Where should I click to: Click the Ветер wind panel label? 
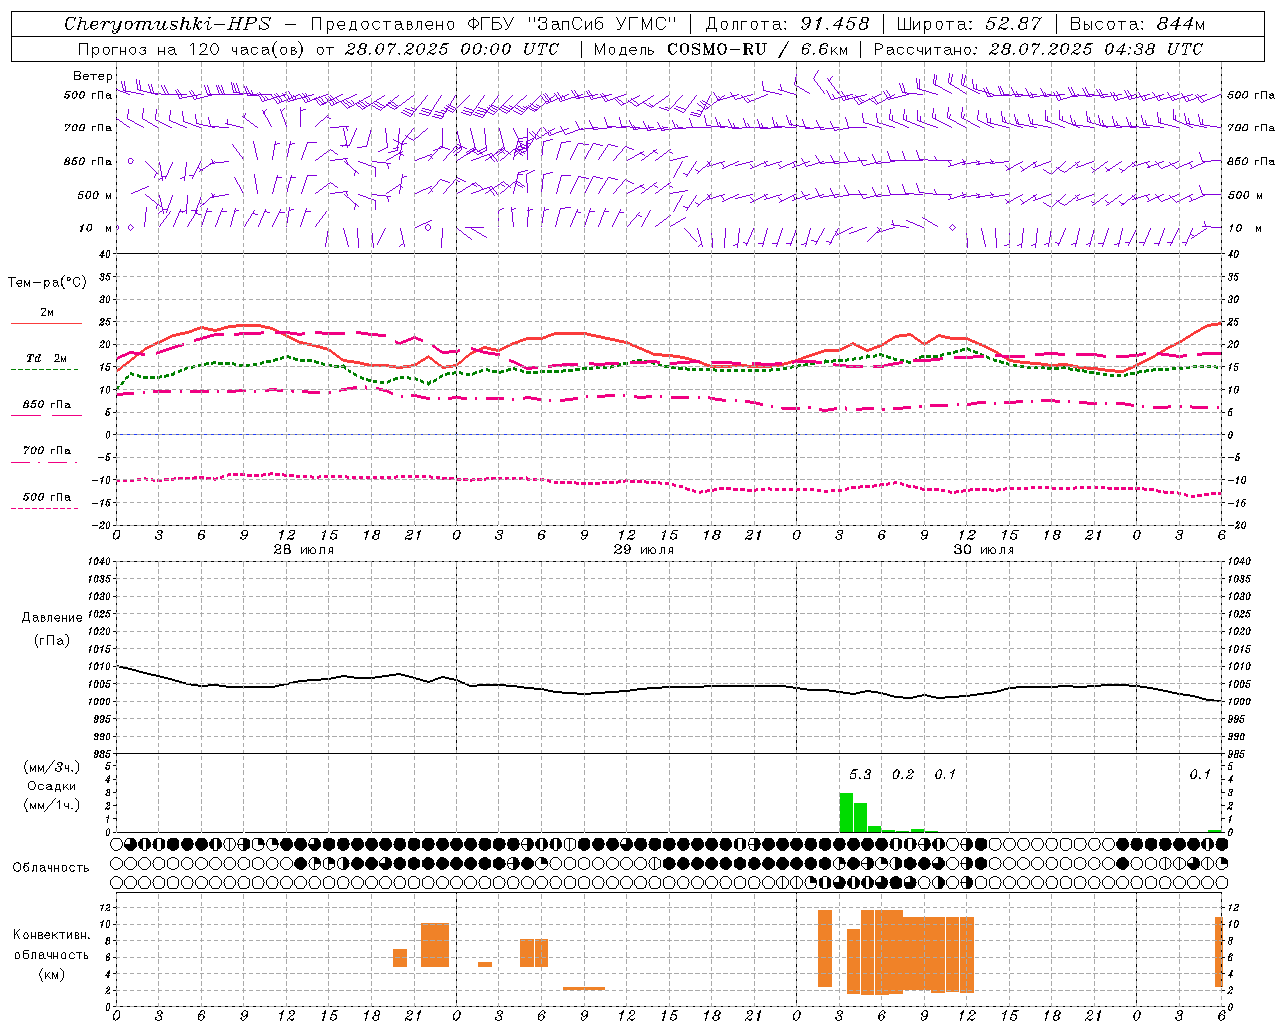pyautogui.click(x=92, y=76)
